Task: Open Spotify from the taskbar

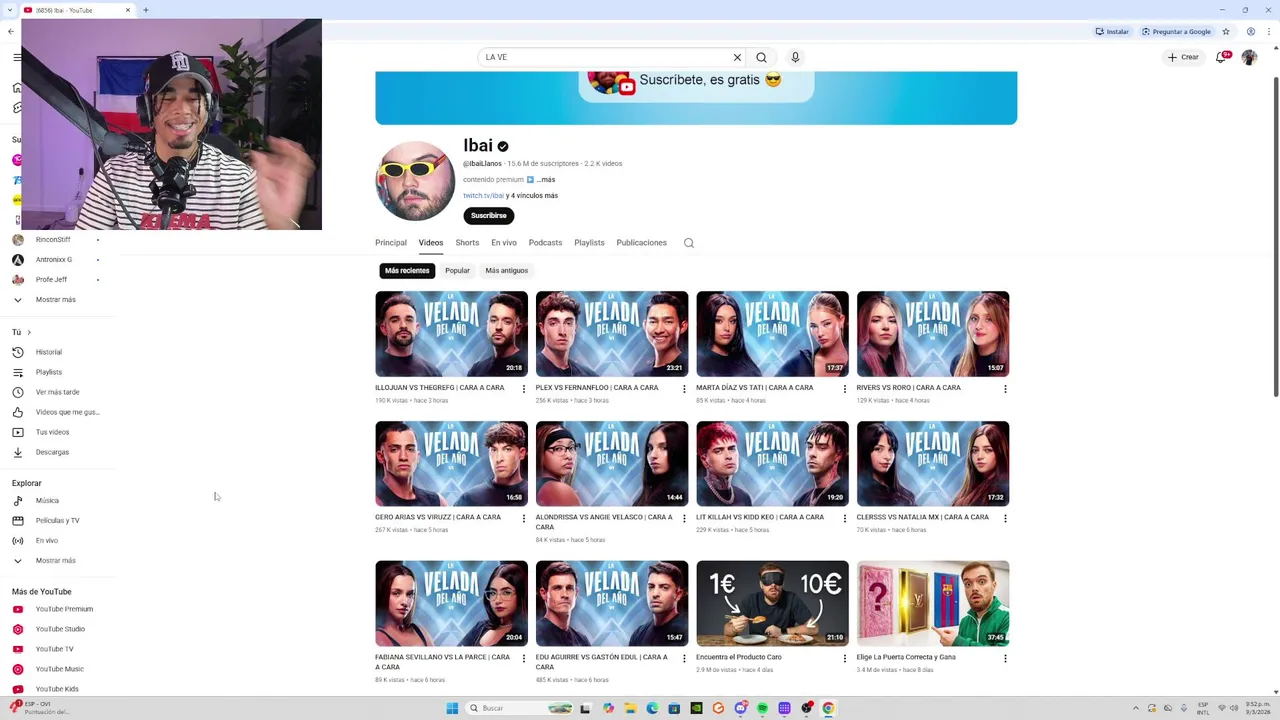Action: pyautogui.click(x=762, y=708)
